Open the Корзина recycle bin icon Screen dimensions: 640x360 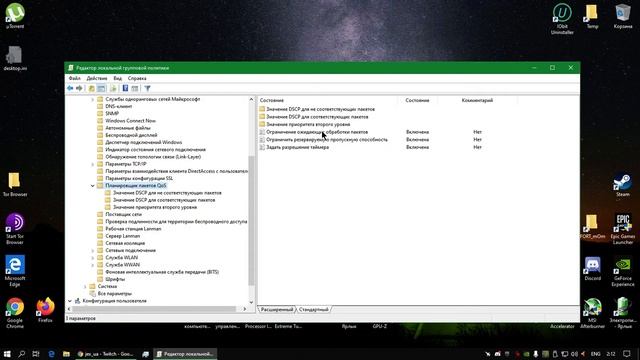(622, 16)
